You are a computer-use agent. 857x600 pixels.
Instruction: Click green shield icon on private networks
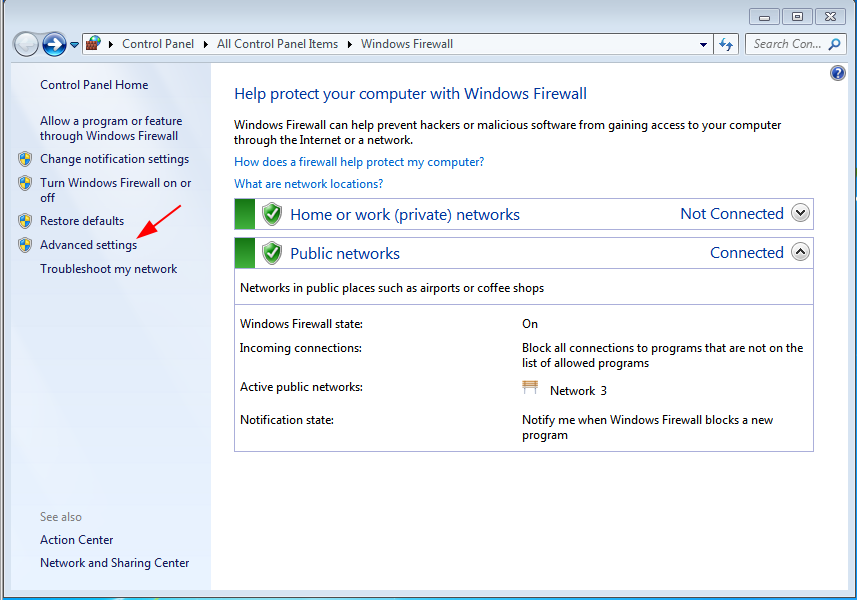[272, 214]
